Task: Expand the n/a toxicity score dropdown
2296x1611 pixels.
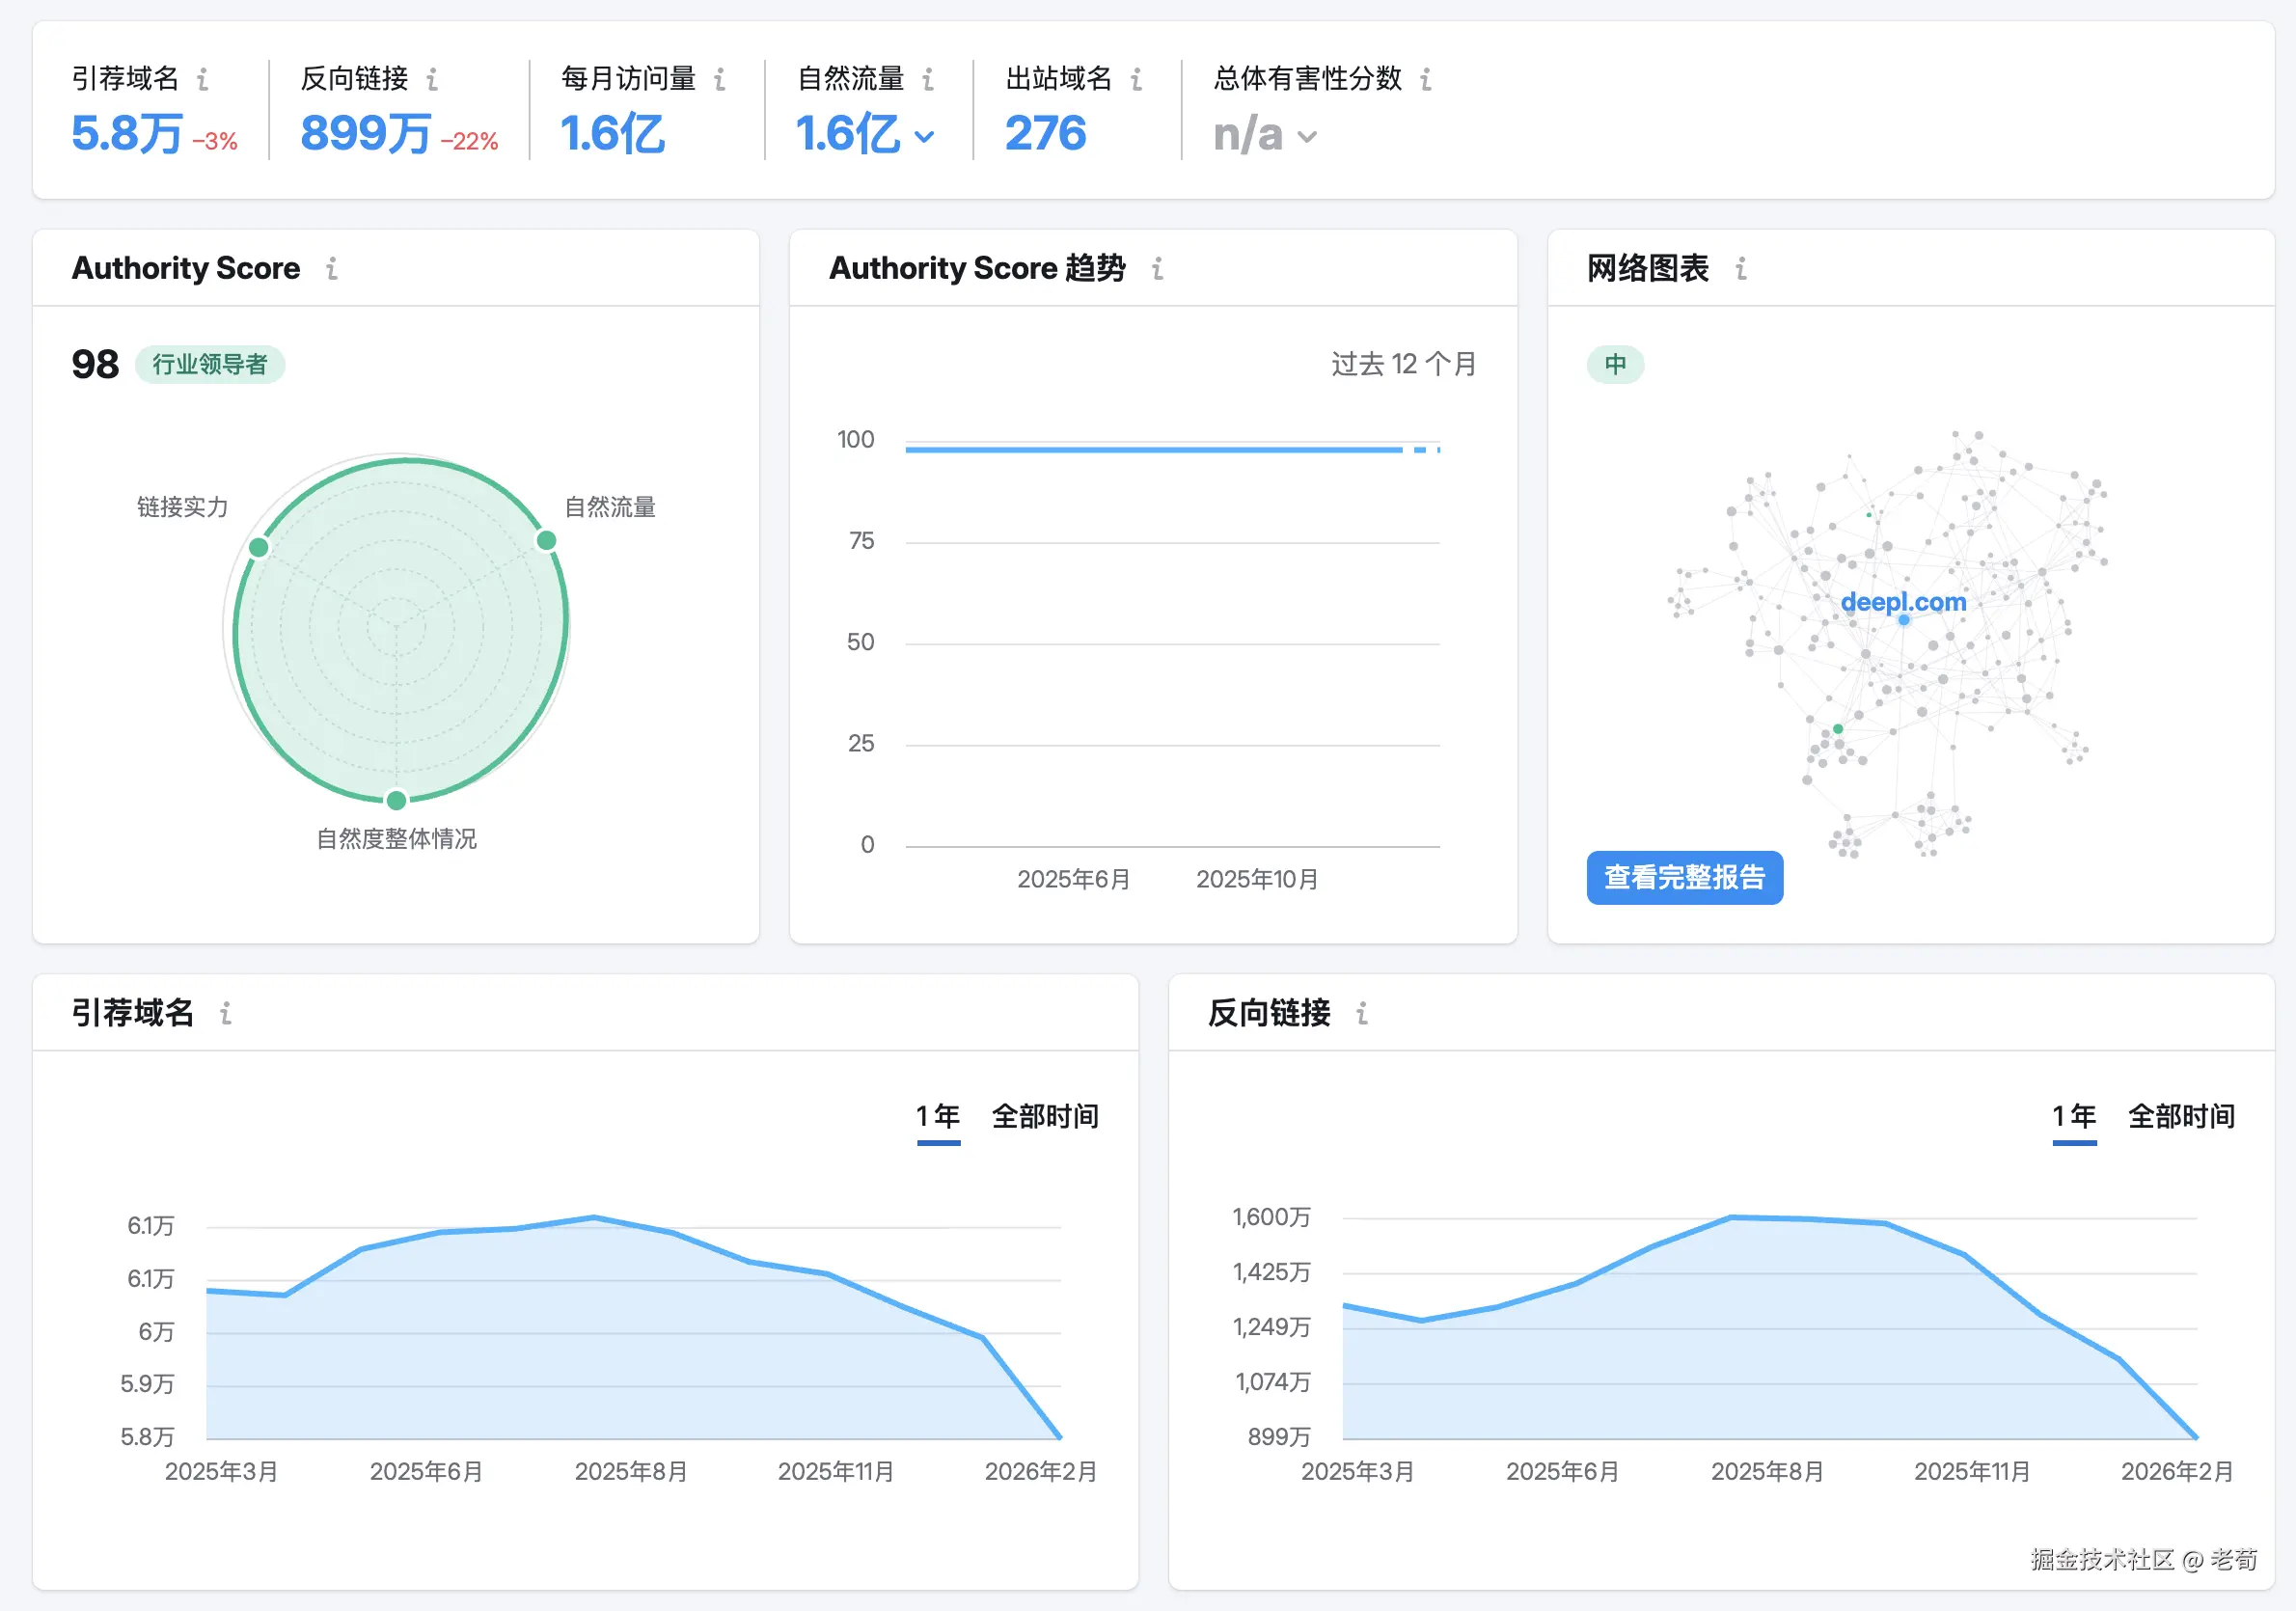Action: click(1307, 136)
